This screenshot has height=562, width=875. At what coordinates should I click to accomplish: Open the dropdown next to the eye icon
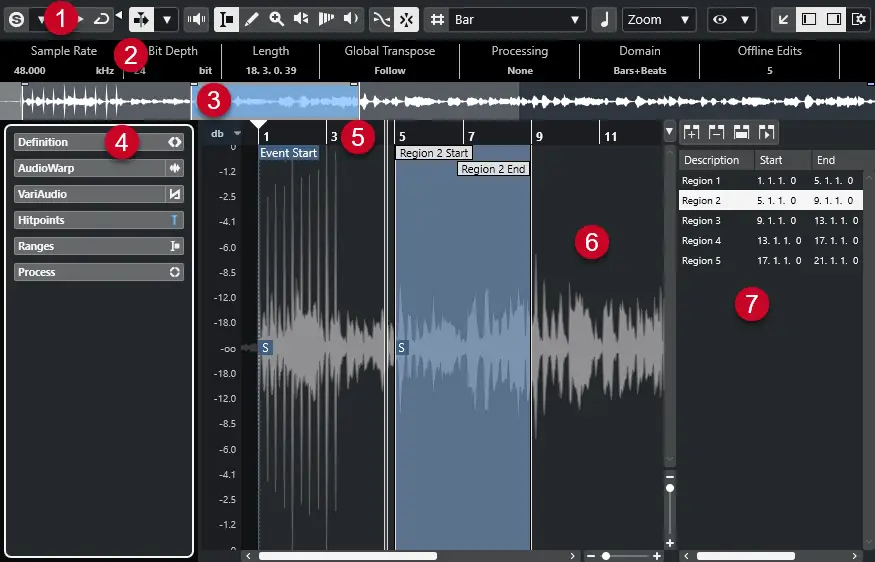744,20
